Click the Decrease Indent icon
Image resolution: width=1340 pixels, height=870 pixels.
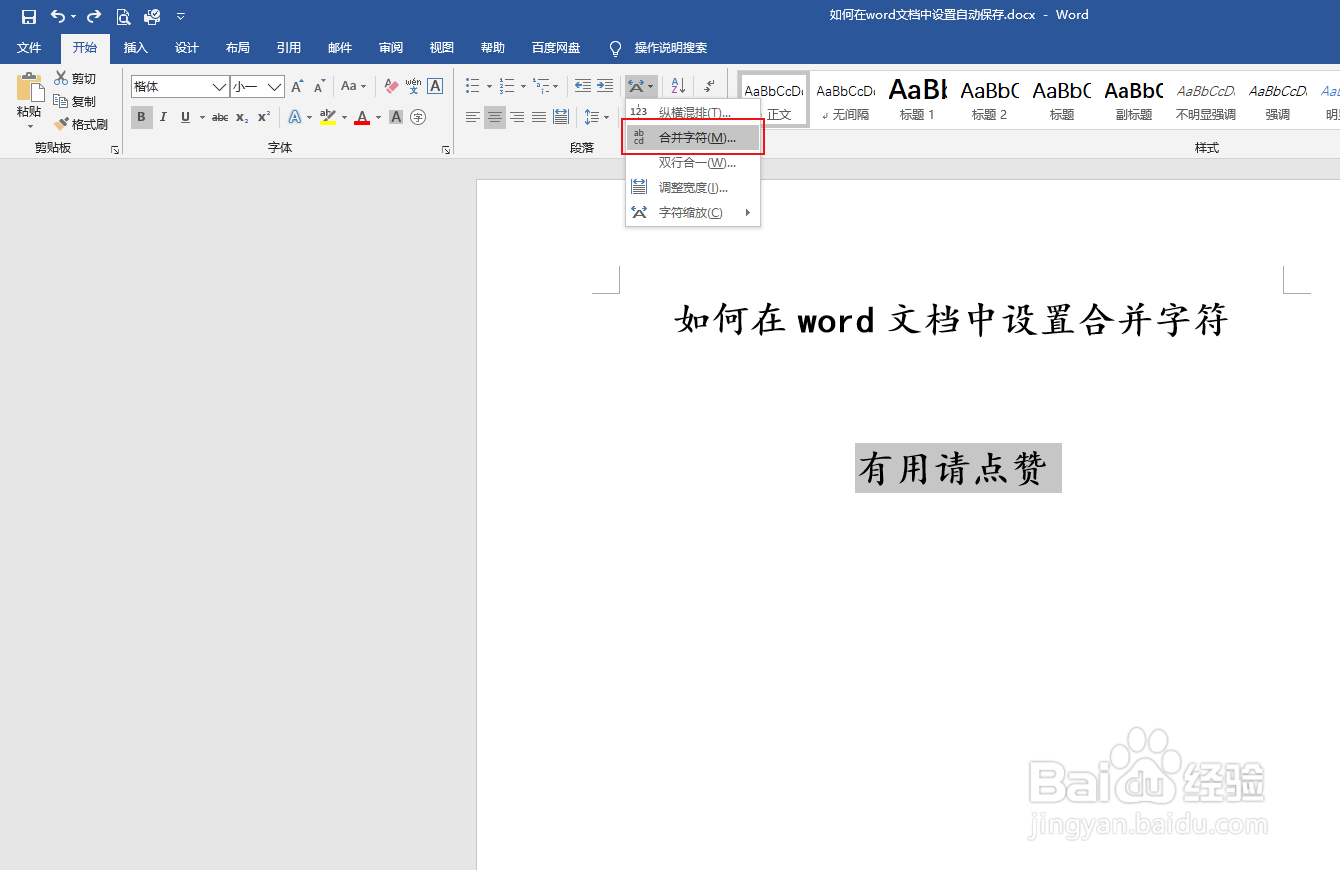(583, 87)
